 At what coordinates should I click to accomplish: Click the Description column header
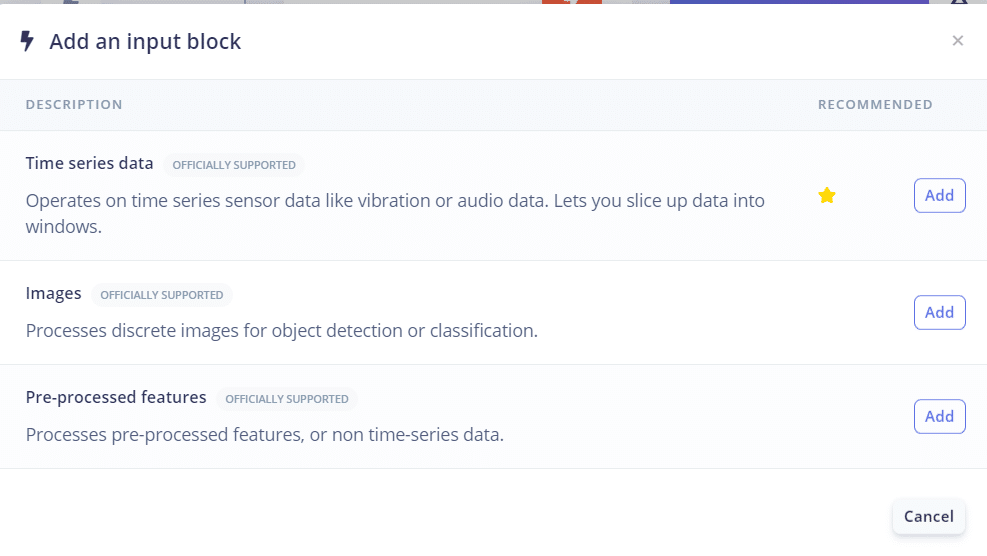point(74,105)
